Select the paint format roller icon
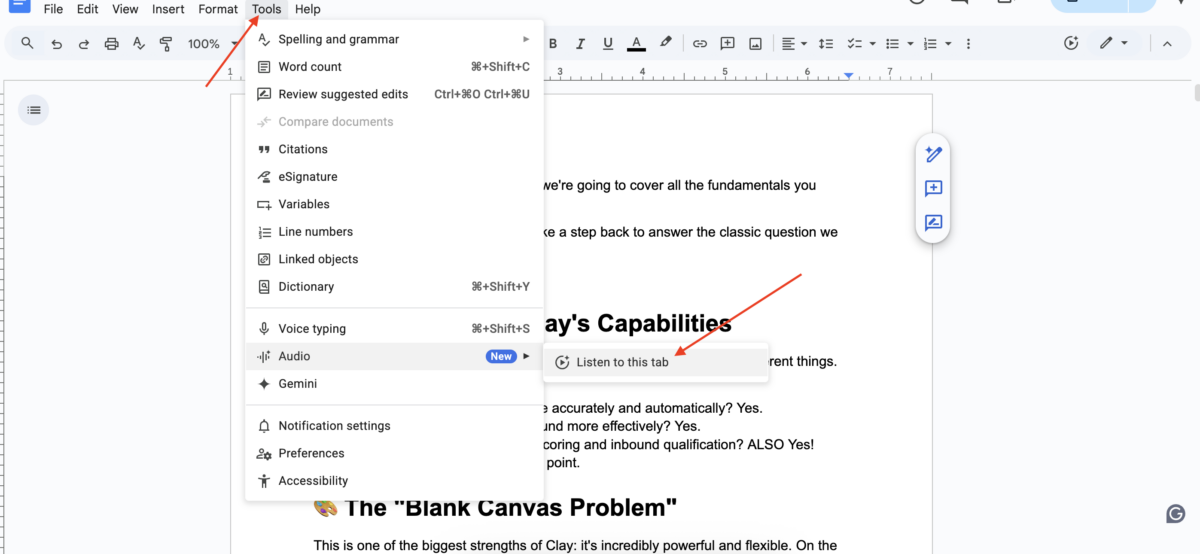 pyautogui.click(x=166, y=44)
